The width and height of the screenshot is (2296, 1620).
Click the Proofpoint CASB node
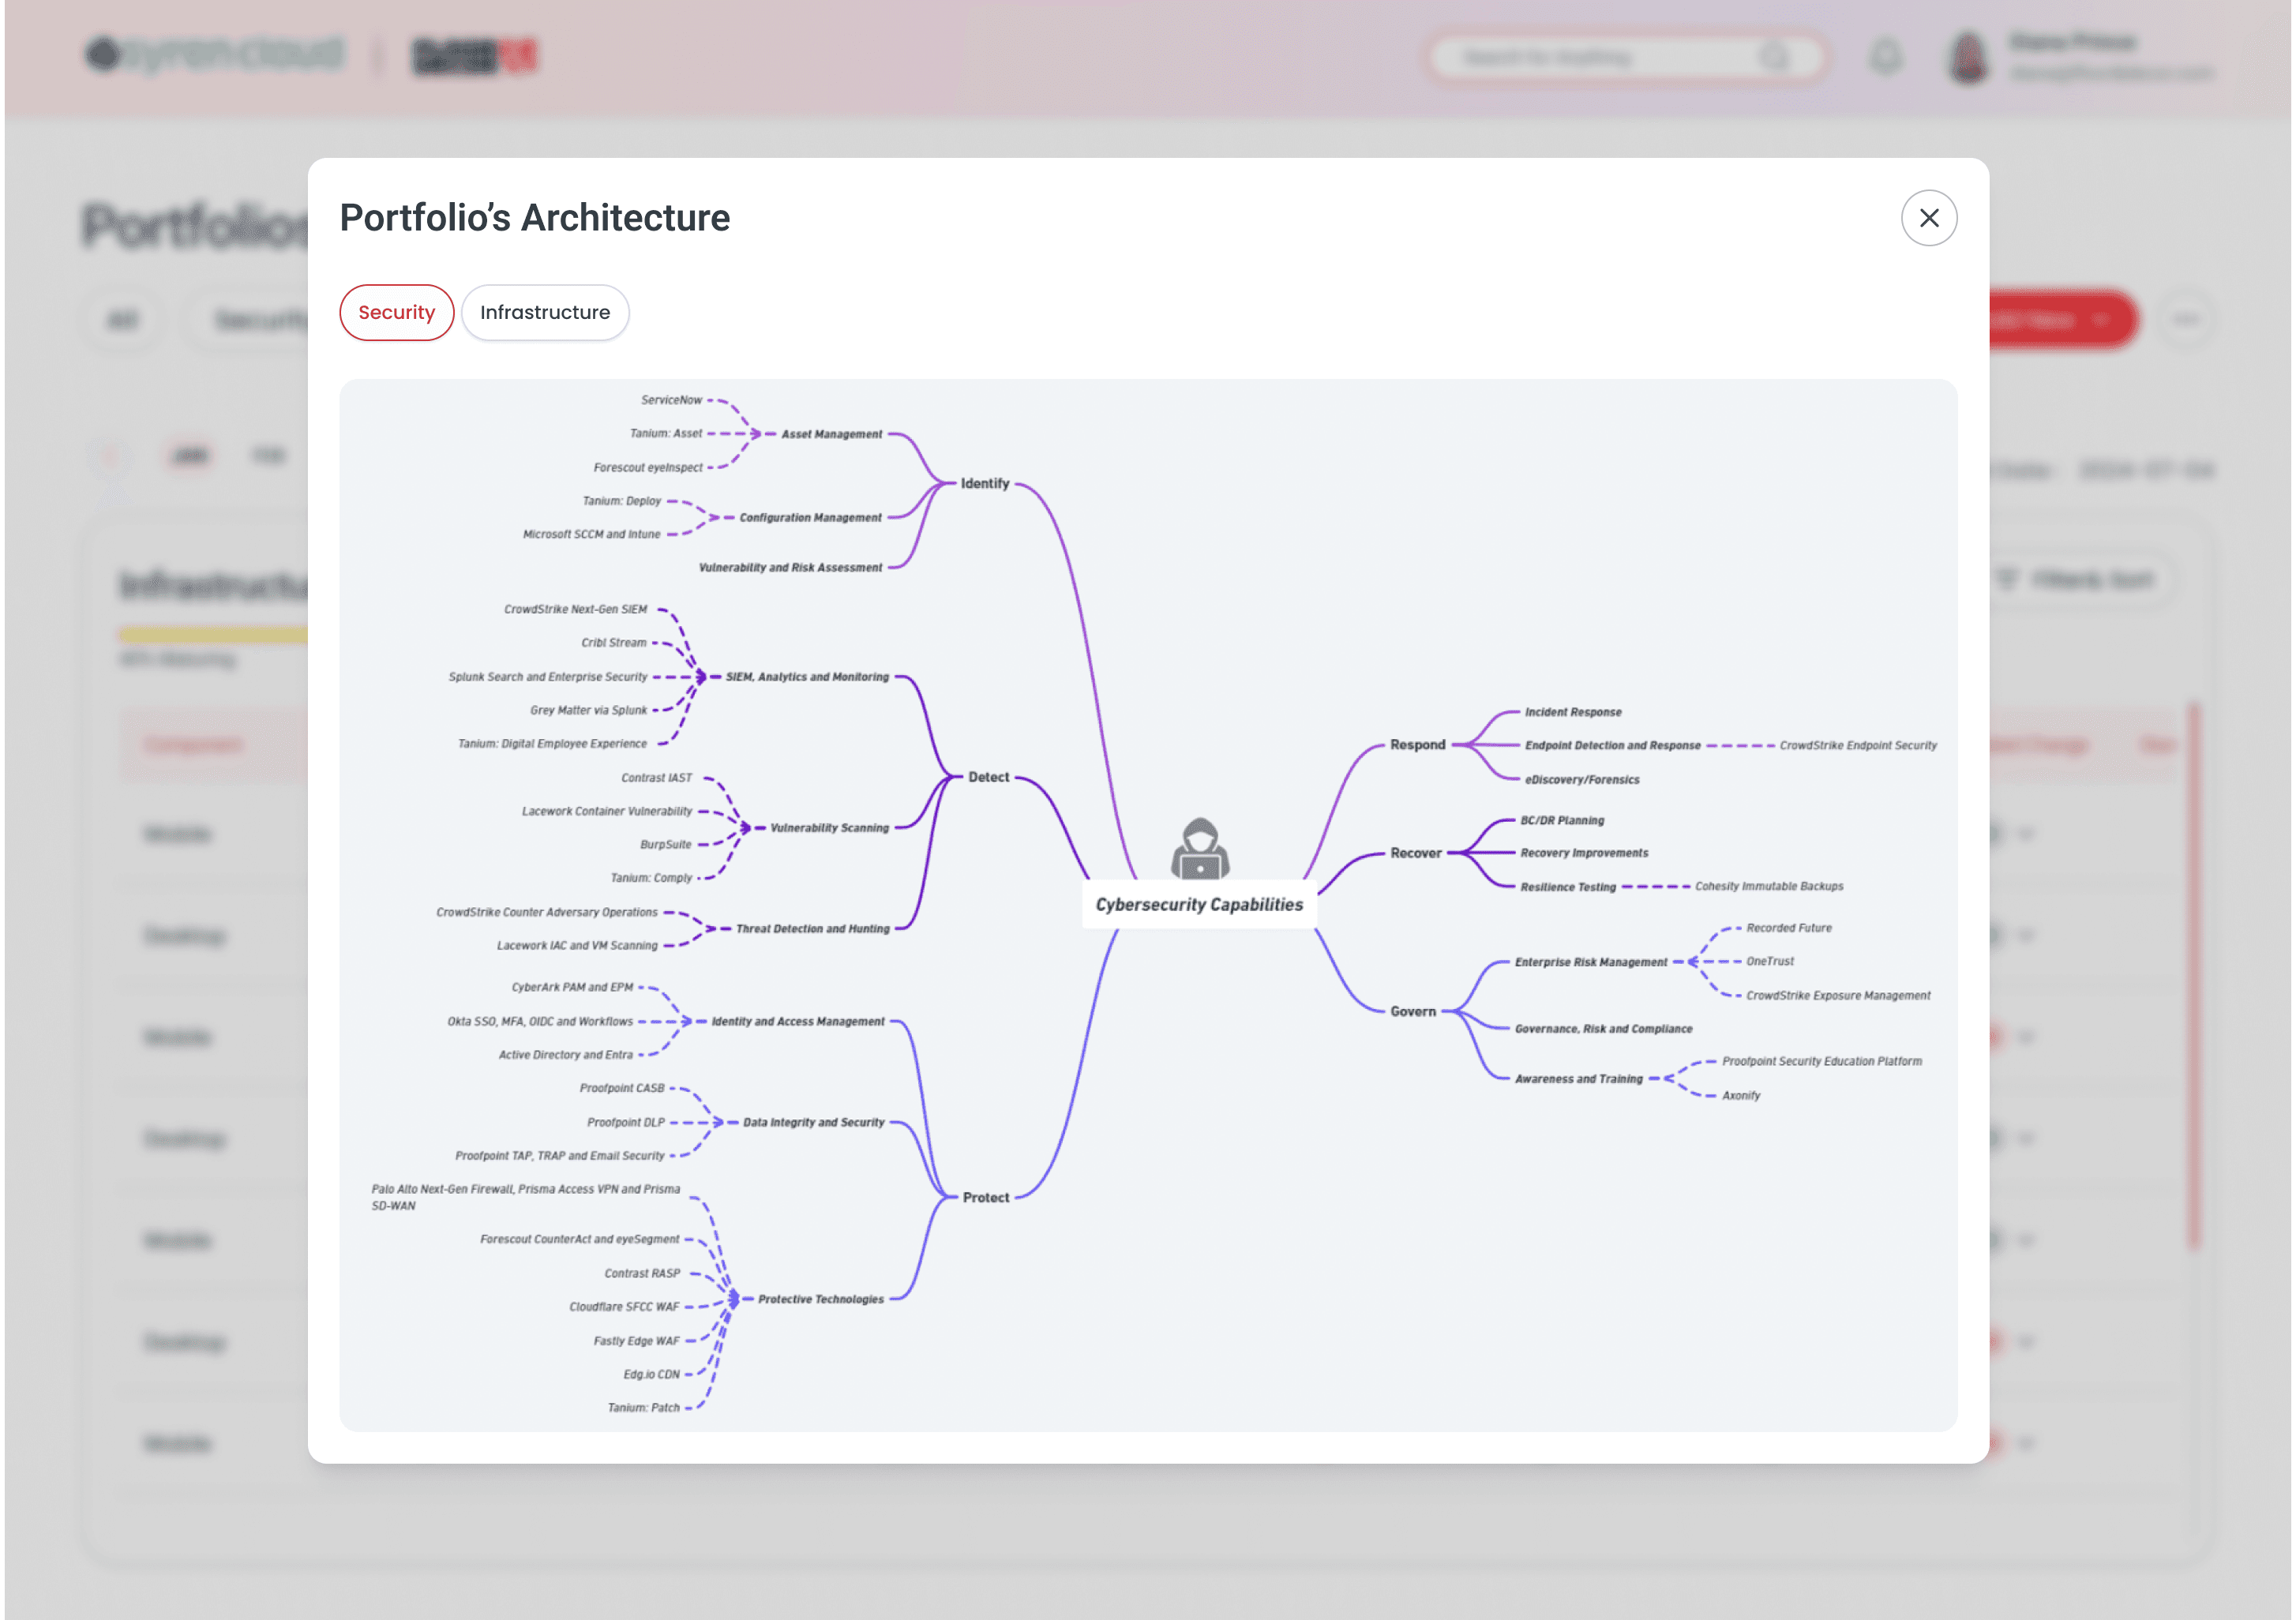point(622,1088)
